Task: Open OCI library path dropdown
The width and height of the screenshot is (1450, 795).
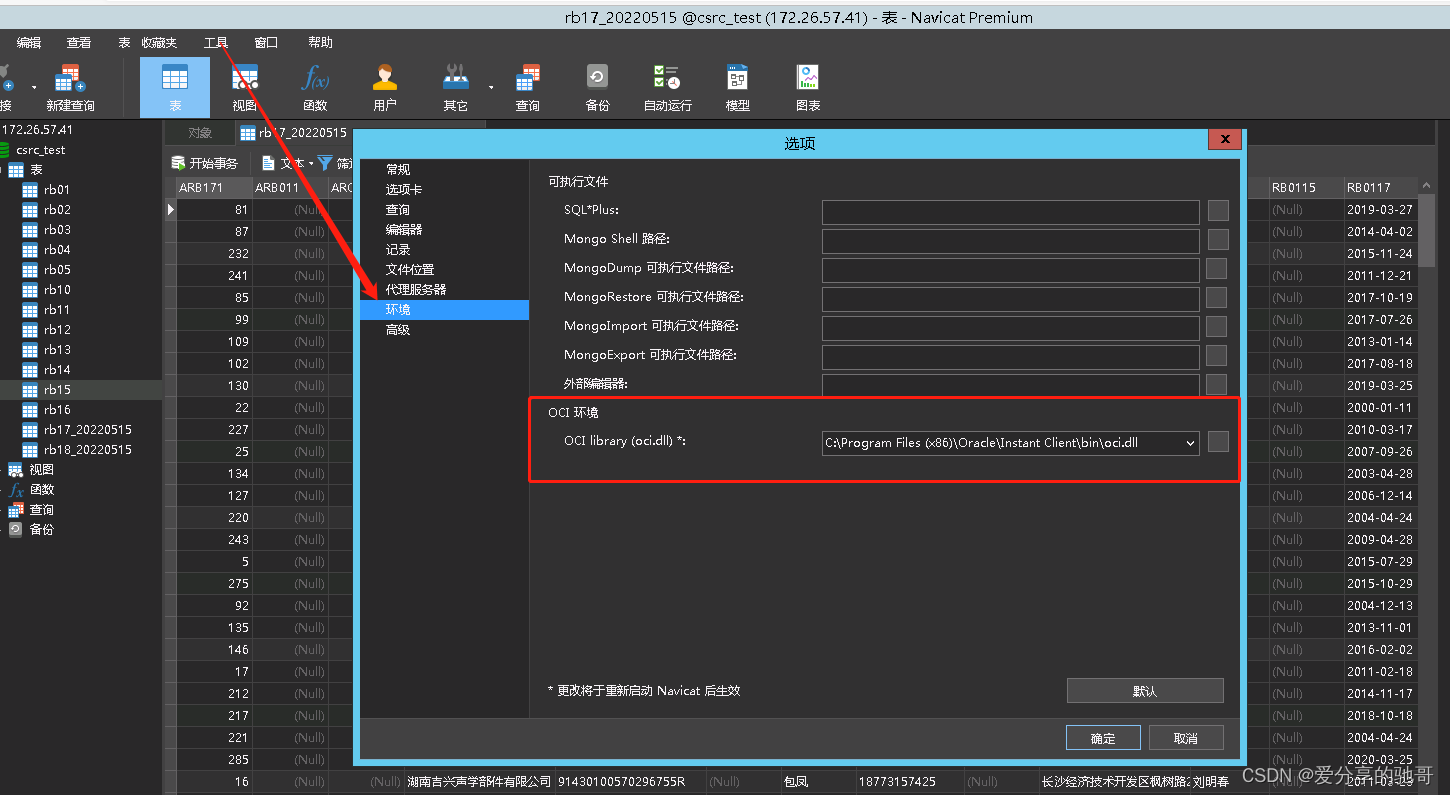Action: pyautogui.click(x=1189, y=443)
